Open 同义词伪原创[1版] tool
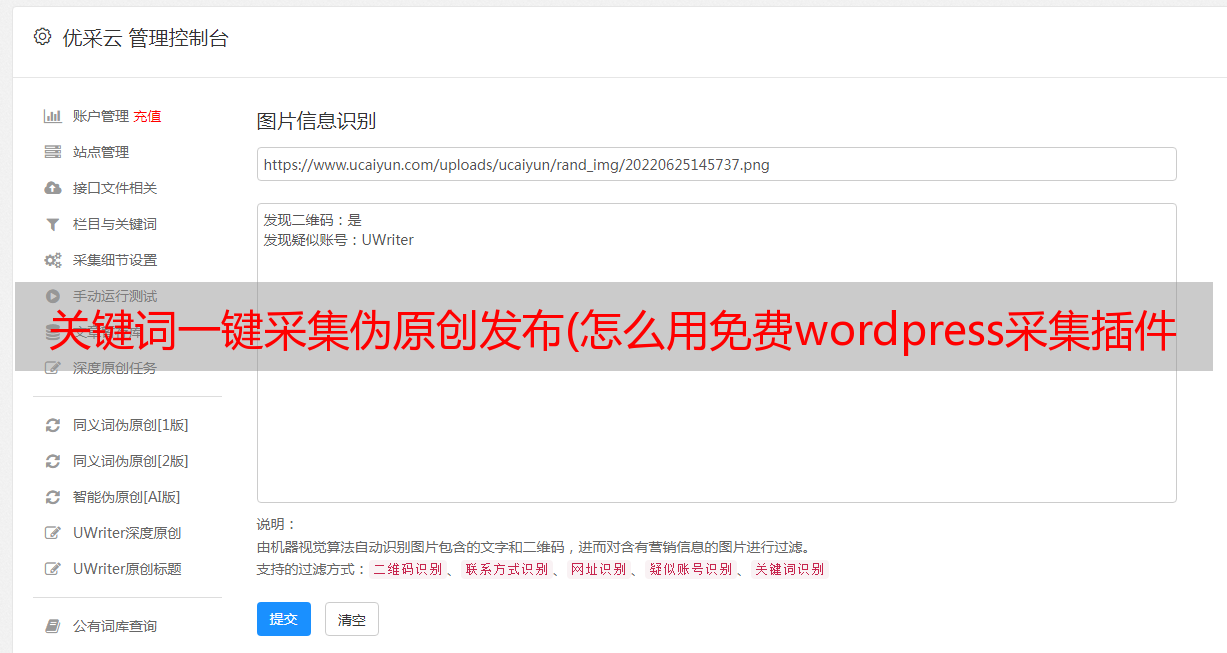The image size is (1227, 653). pos(131,425)
